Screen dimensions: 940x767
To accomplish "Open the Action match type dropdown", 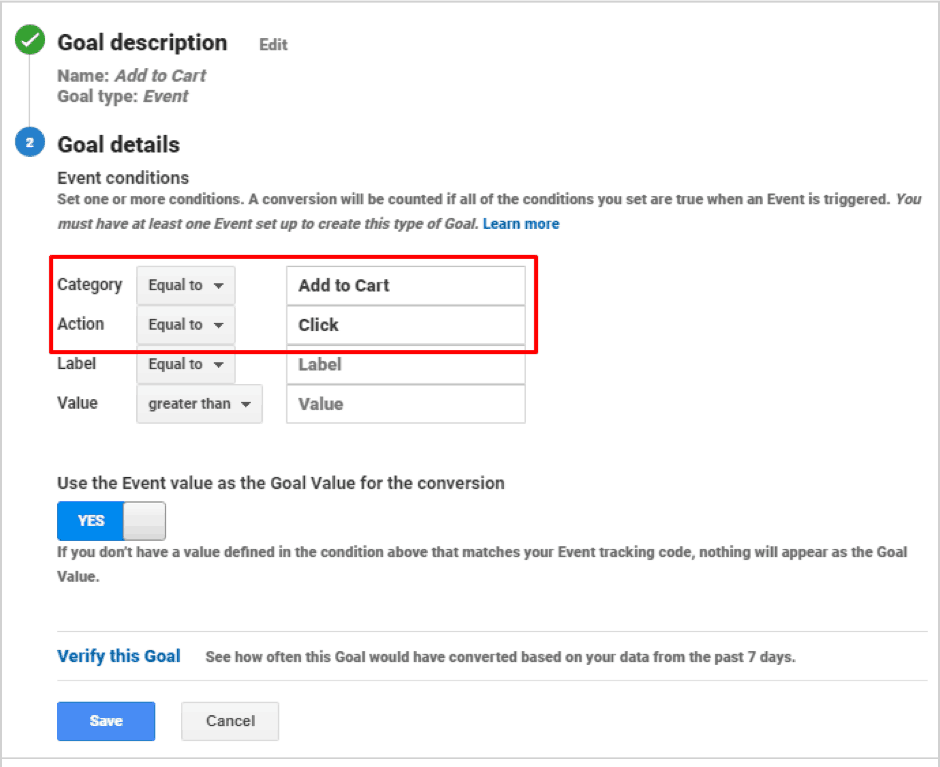I will coord(186,325).
